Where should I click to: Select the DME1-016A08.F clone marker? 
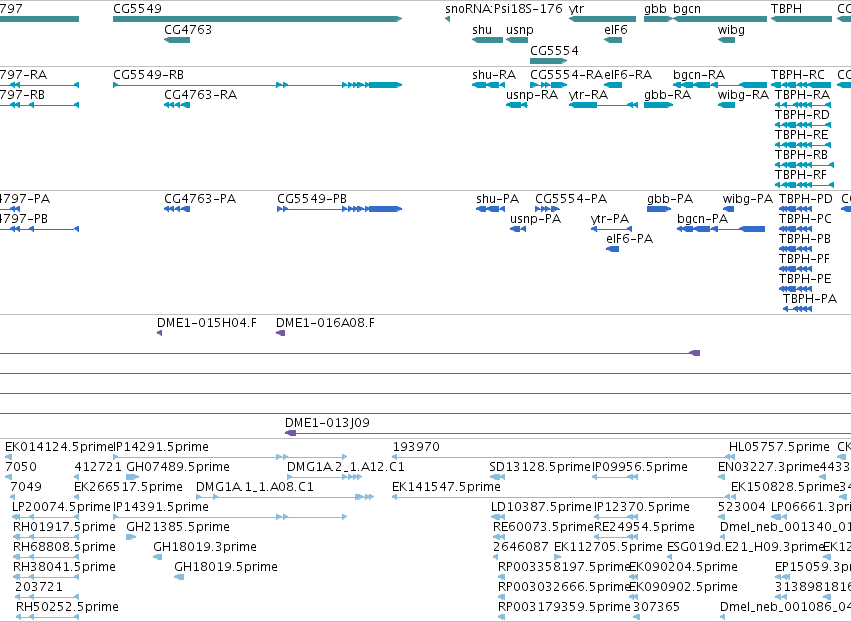281,333
